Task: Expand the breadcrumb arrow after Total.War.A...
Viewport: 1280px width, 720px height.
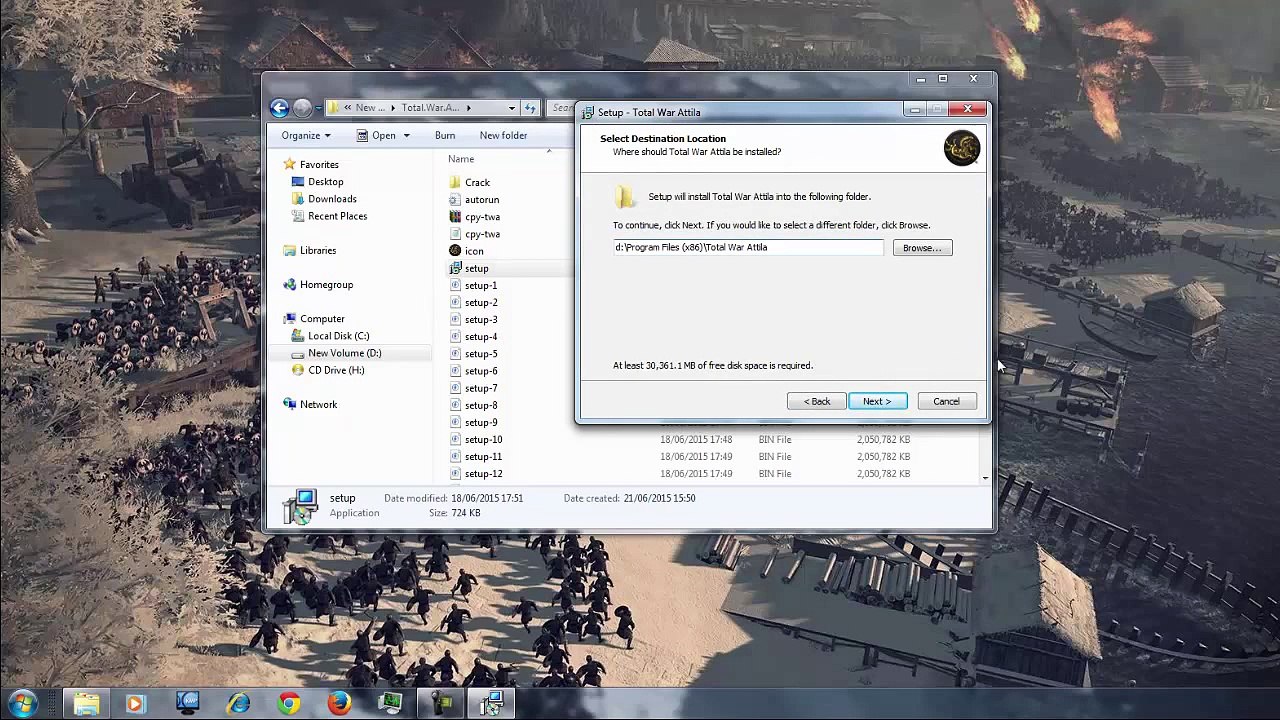Action: pyautogui.click(x=467, y=108)
